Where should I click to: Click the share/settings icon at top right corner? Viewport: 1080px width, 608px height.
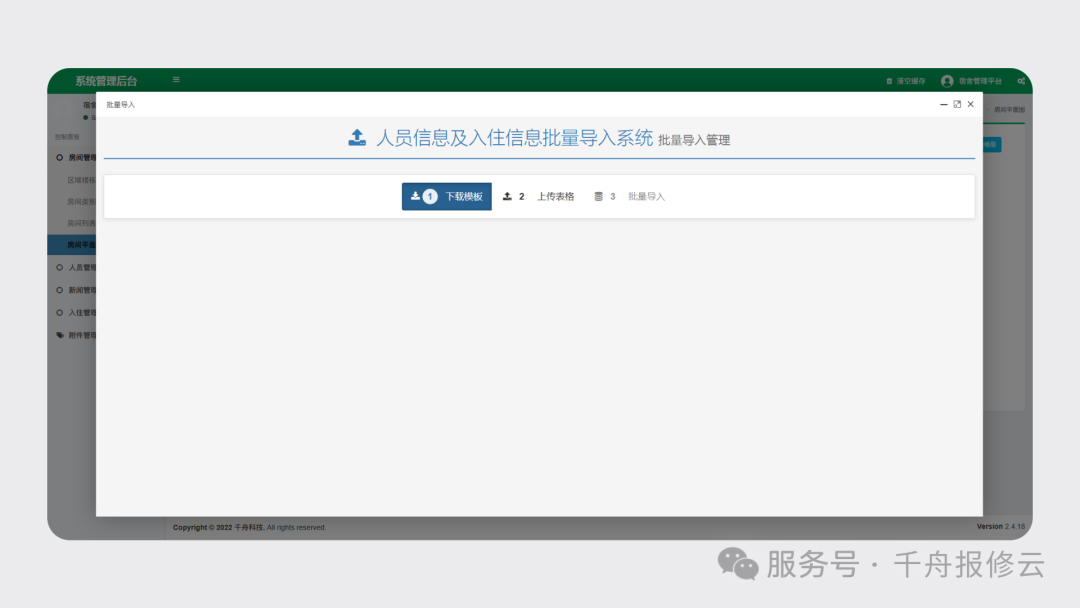[x=1021, y=80]
